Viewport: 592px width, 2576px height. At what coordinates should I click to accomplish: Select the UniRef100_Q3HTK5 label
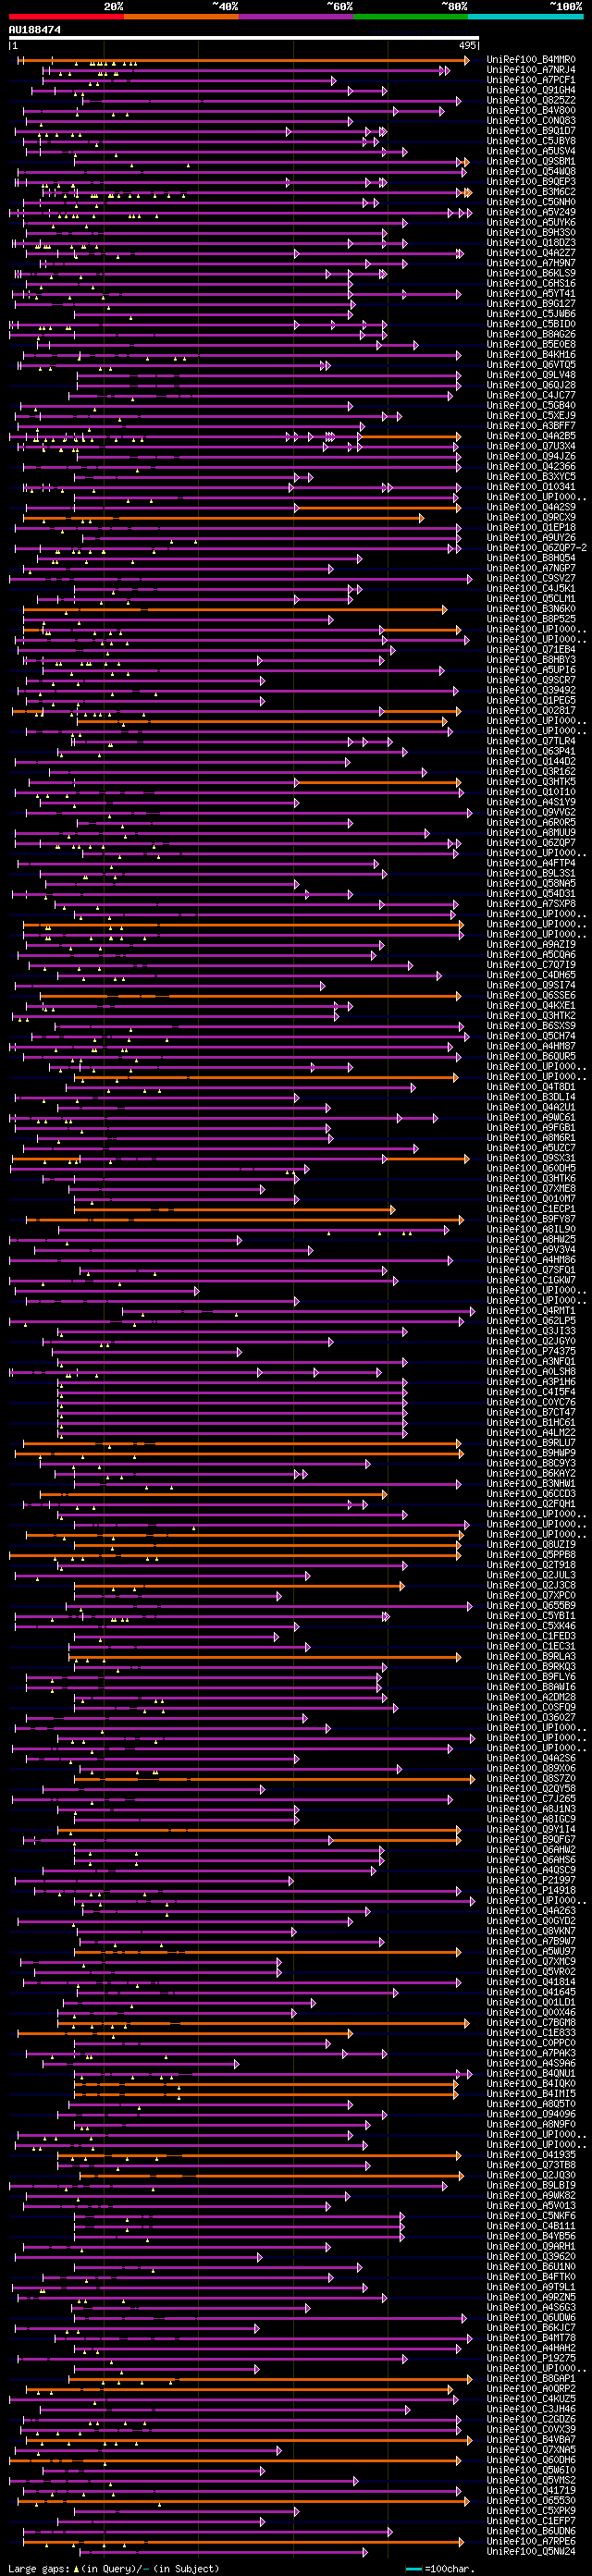pyautogui.click(x=531, y=782)
